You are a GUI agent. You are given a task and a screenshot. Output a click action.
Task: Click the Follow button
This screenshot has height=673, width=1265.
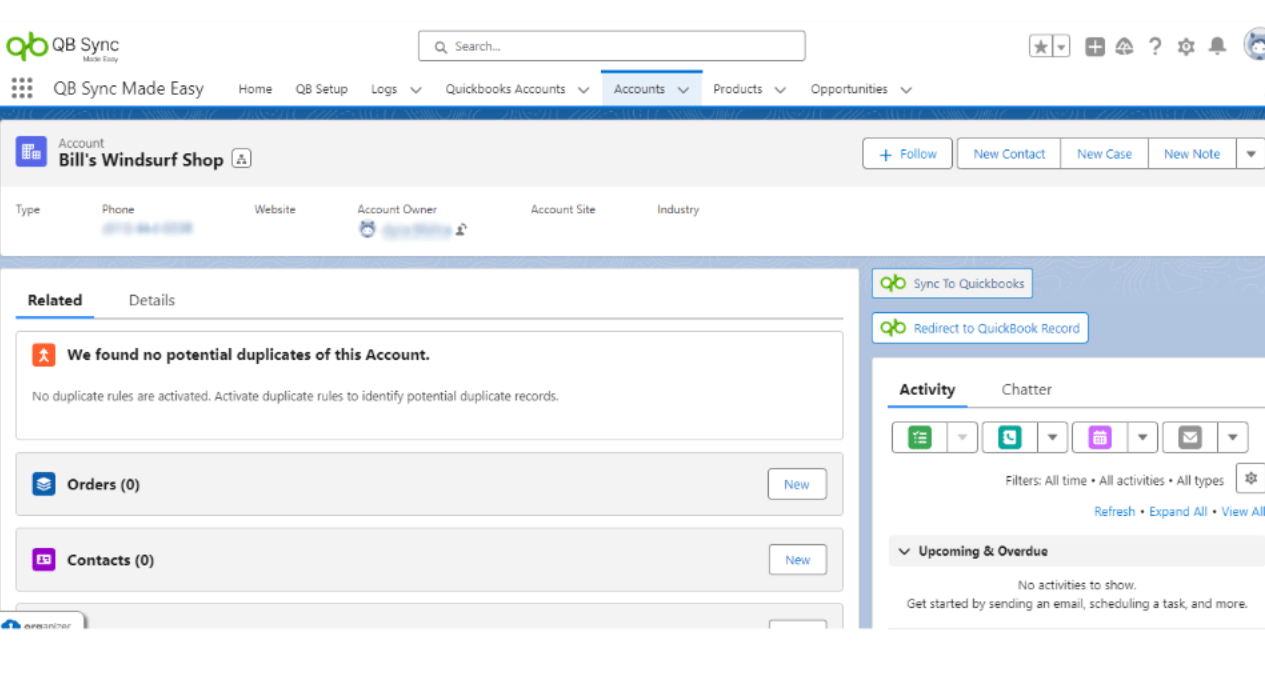coord(907,154)
